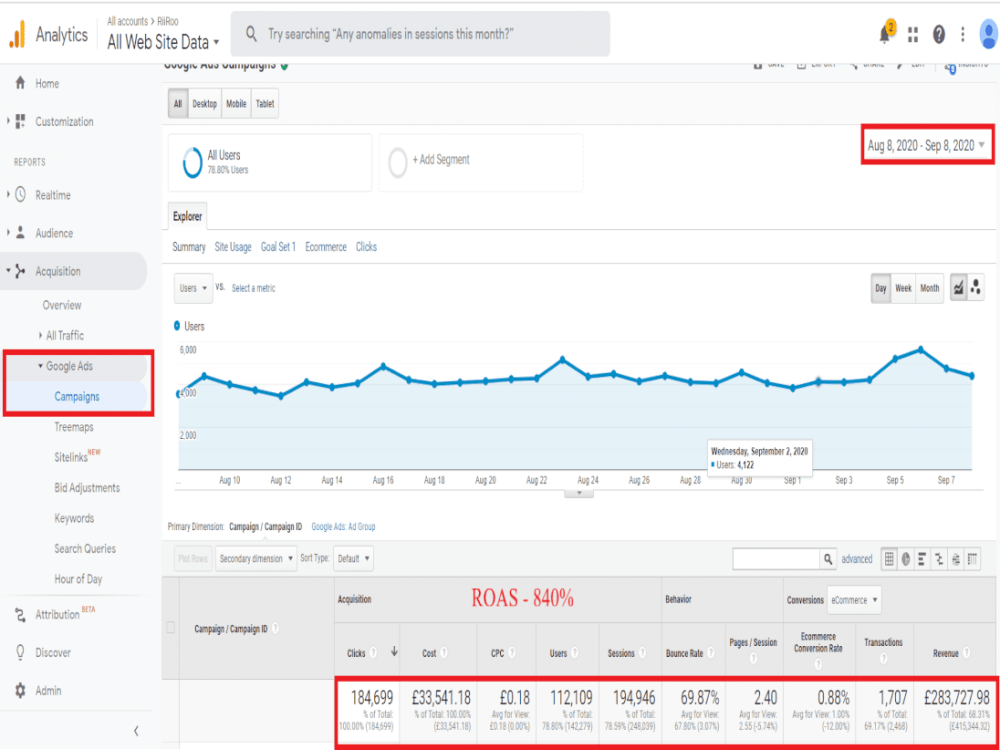Set chart granularity to Day
The height and width of the screenshot is (750, 1000).
pyautogui.click(x=881, y=288)
